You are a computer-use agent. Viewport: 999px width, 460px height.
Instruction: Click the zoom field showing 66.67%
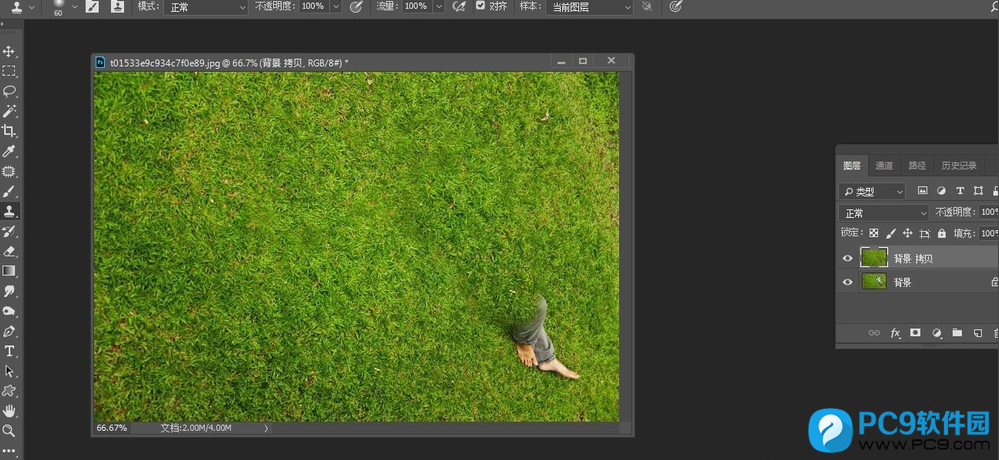[x=111, y=428]
